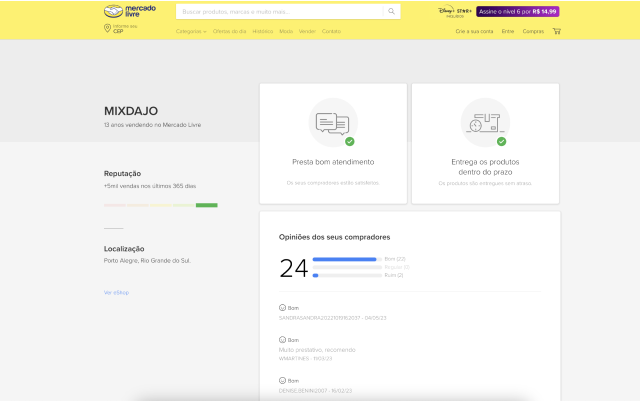Viewport: 640px width, 401px height.
Task: Click the delivery package clock icon
Action: pos(485,123)
